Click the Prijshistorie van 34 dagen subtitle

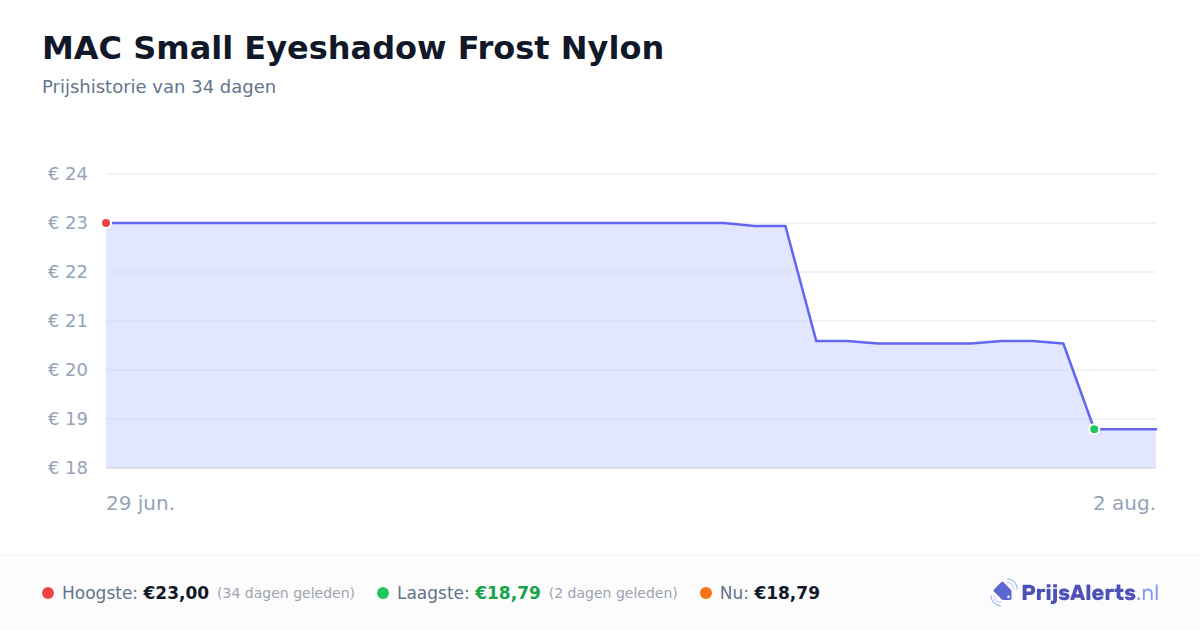pos(159,87)
